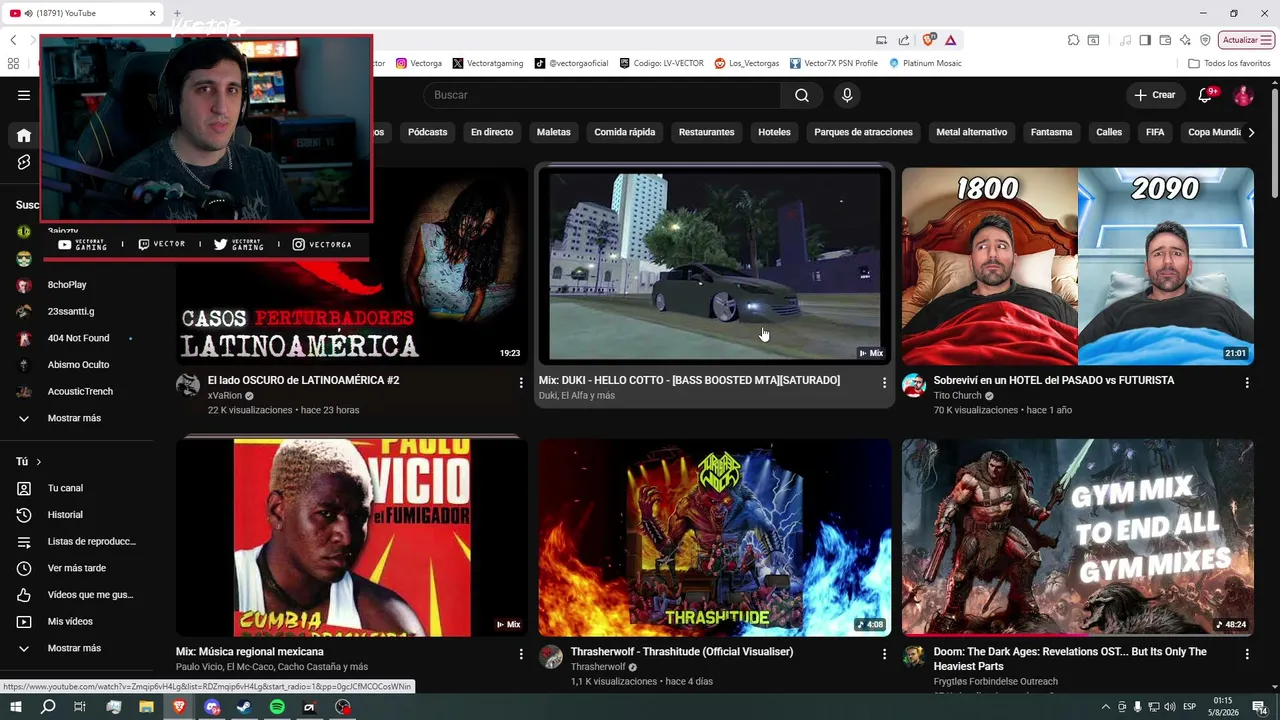
Task: Select the Hoteles filter chip
Action: [774, 132]
